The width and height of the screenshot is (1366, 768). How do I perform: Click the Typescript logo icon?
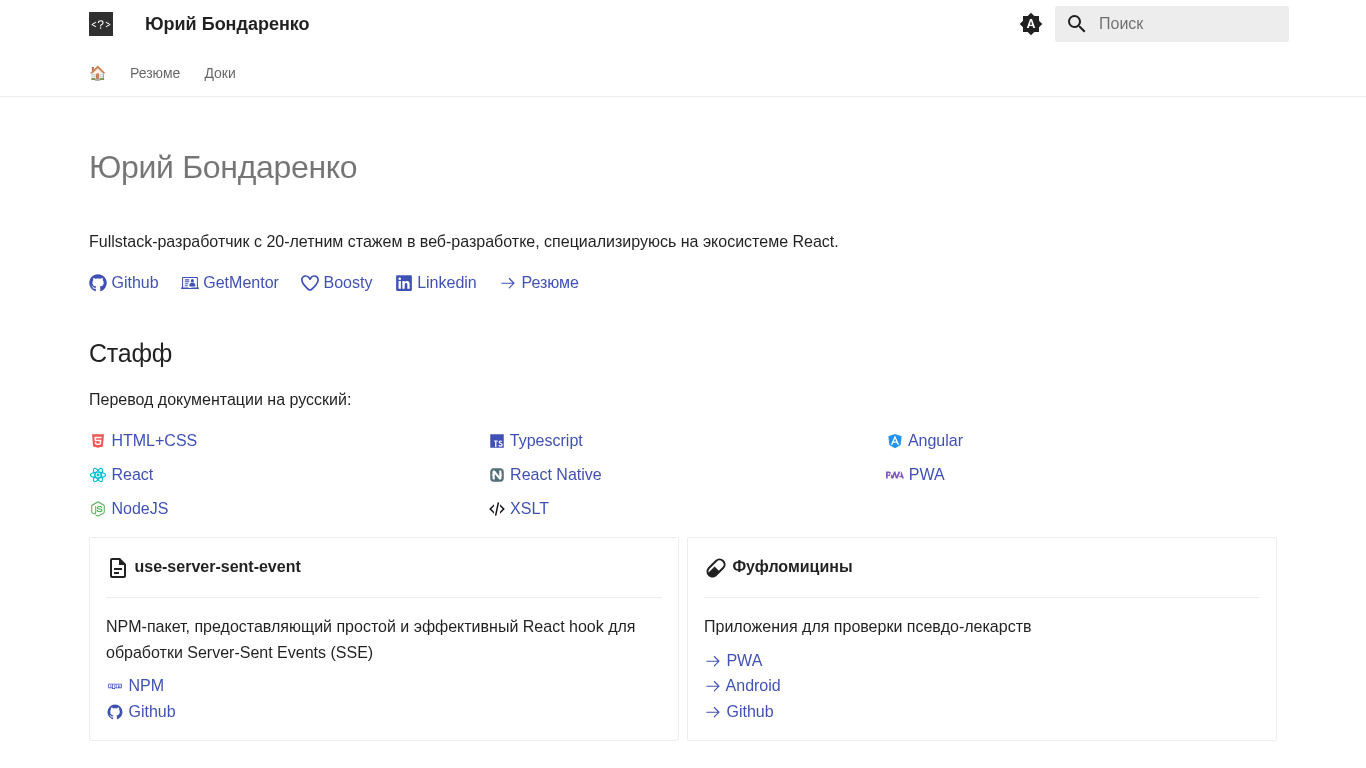tap(497, 441)
